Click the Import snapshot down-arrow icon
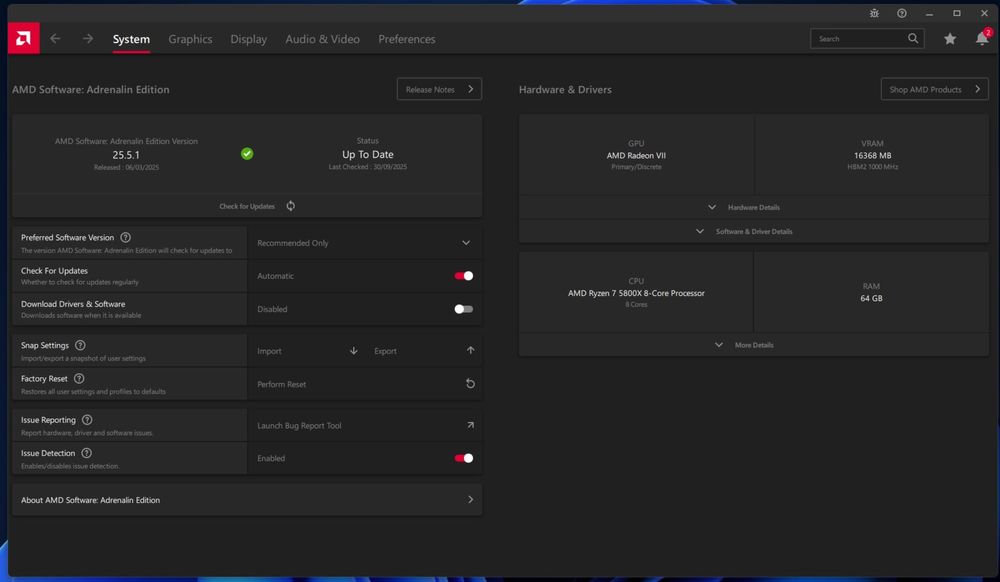The height and width of the screenshot is (582, 1000). tap(353, 351)
